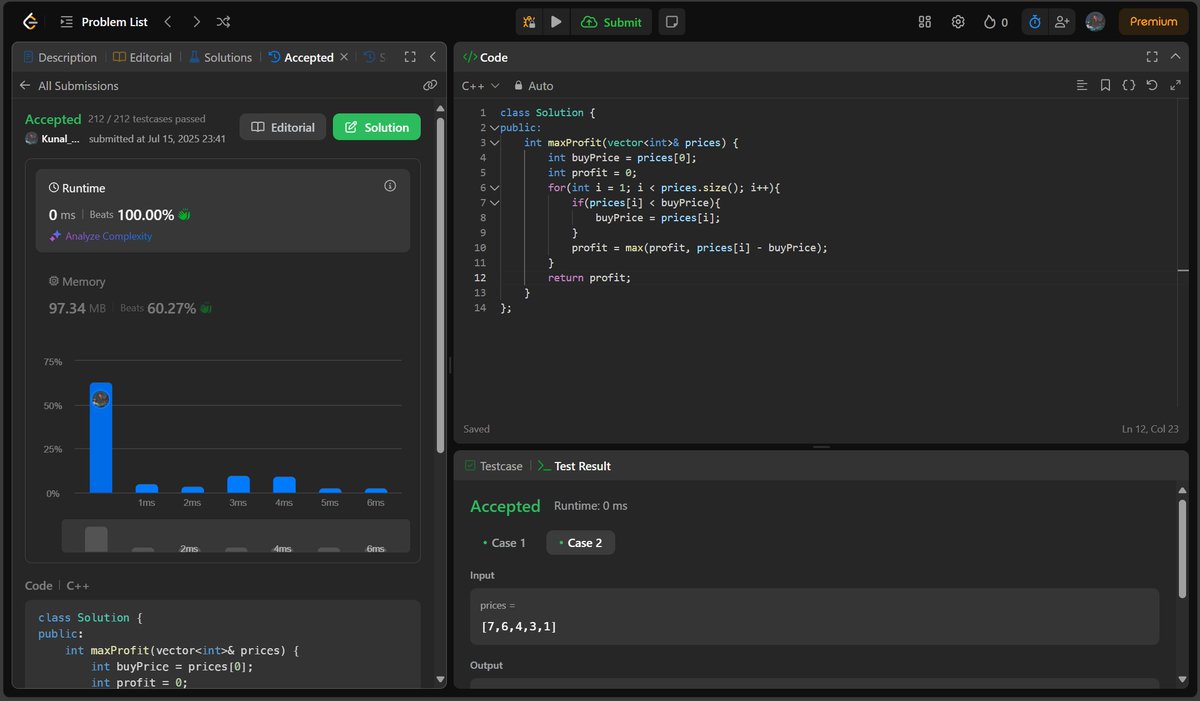Screen dimensions: 1200x701
Task: Go back to All Submissions
Action: (69, 86)
